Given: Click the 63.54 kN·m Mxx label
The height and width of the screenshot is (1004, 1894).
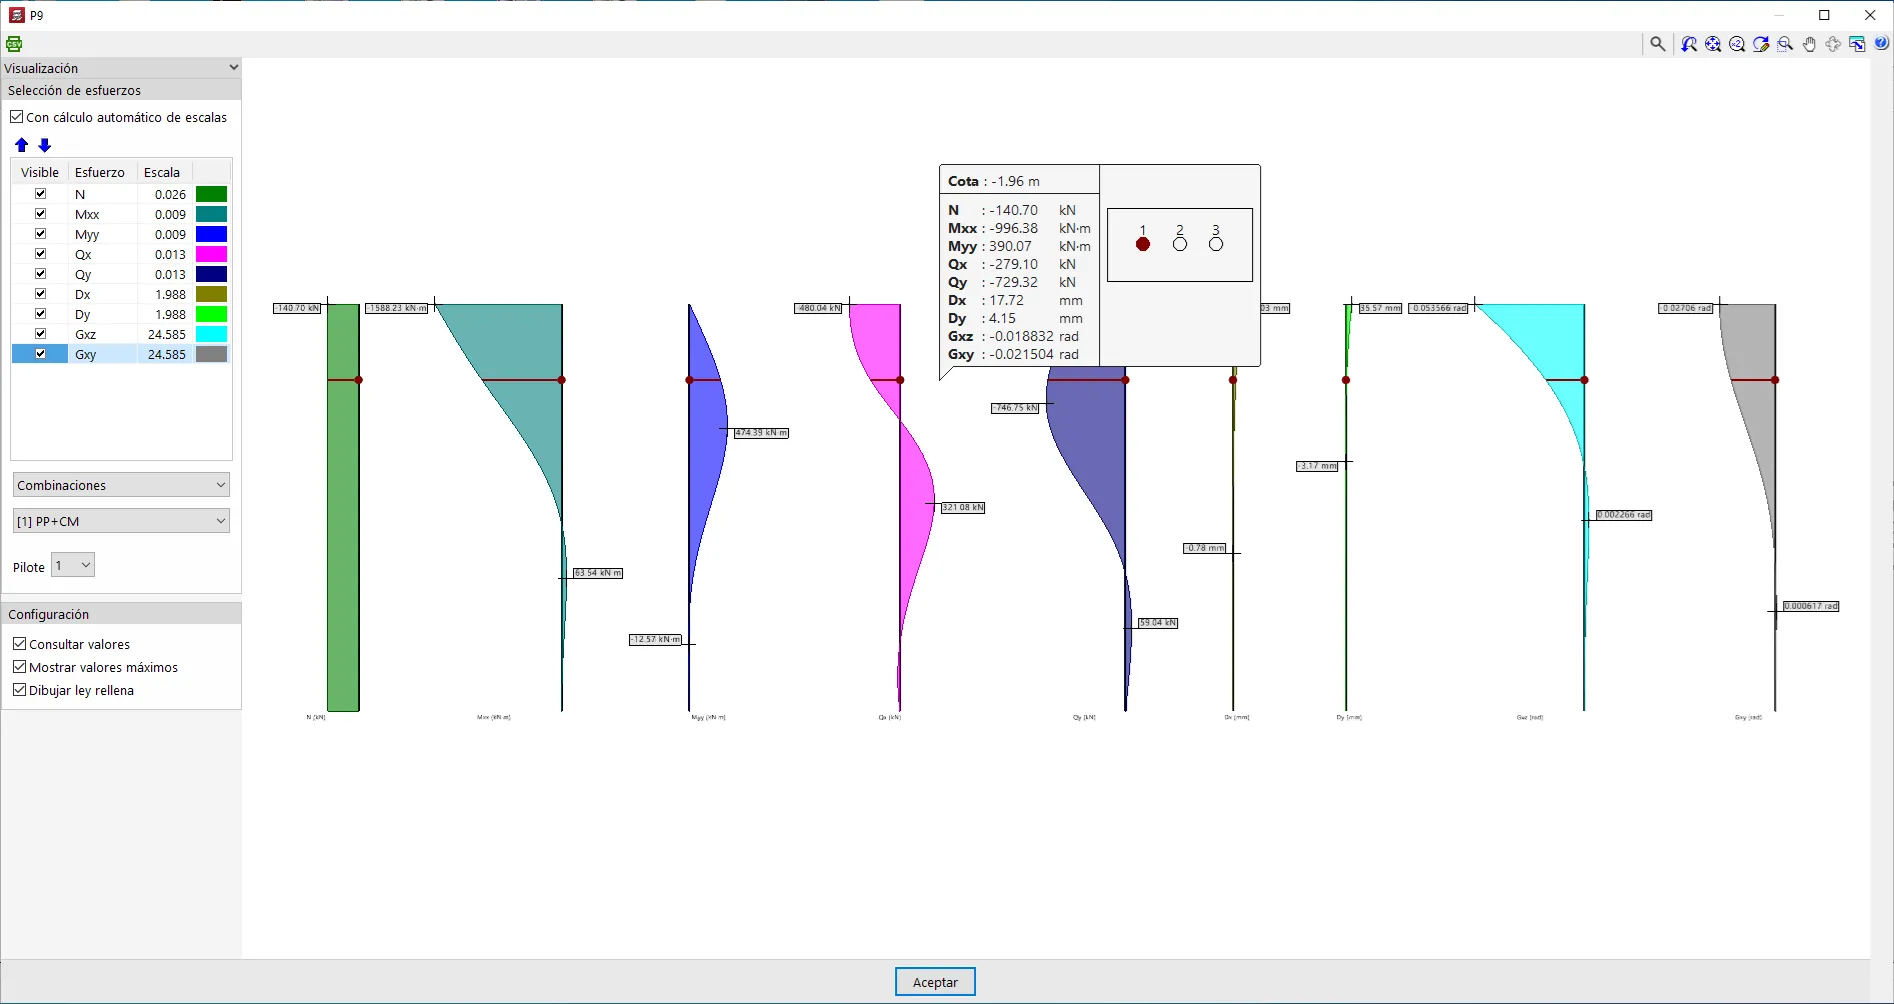Looking at the screenshot, I should pyautogui.click(x=598, y=573).
